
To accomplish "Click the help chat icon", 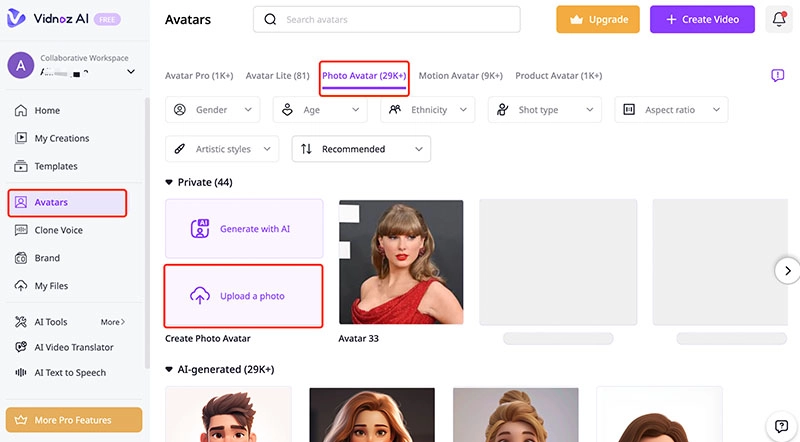I will point(781,426).
